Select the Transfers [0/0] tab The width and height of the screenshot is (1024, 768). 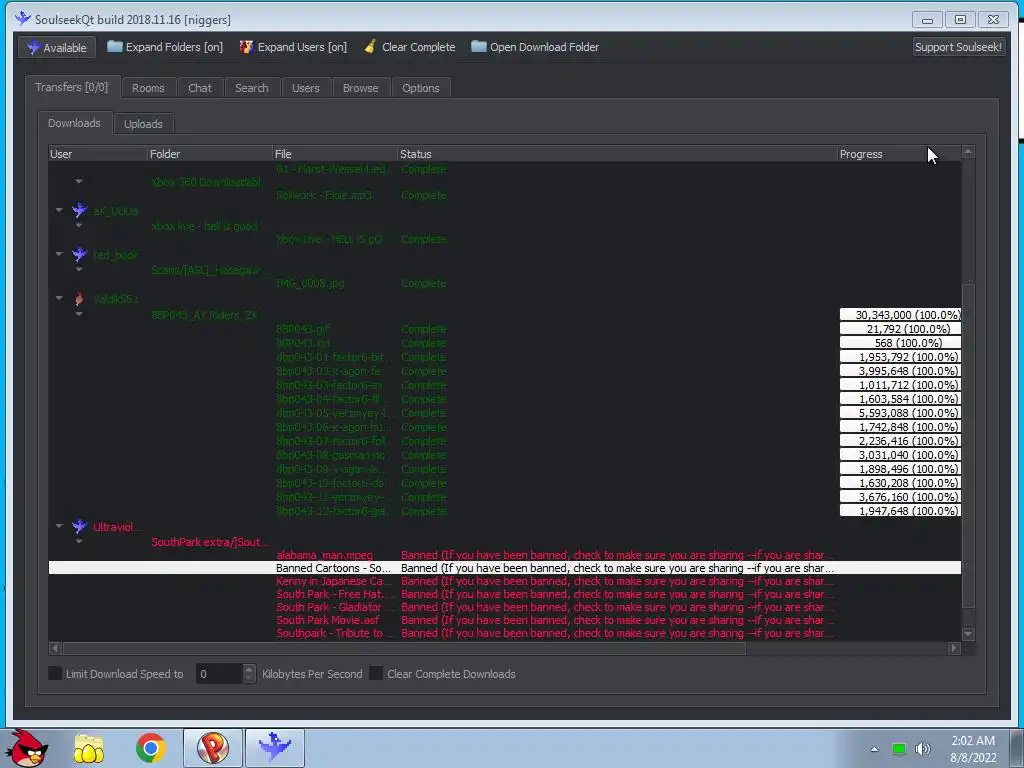click(x=72, y=87)
